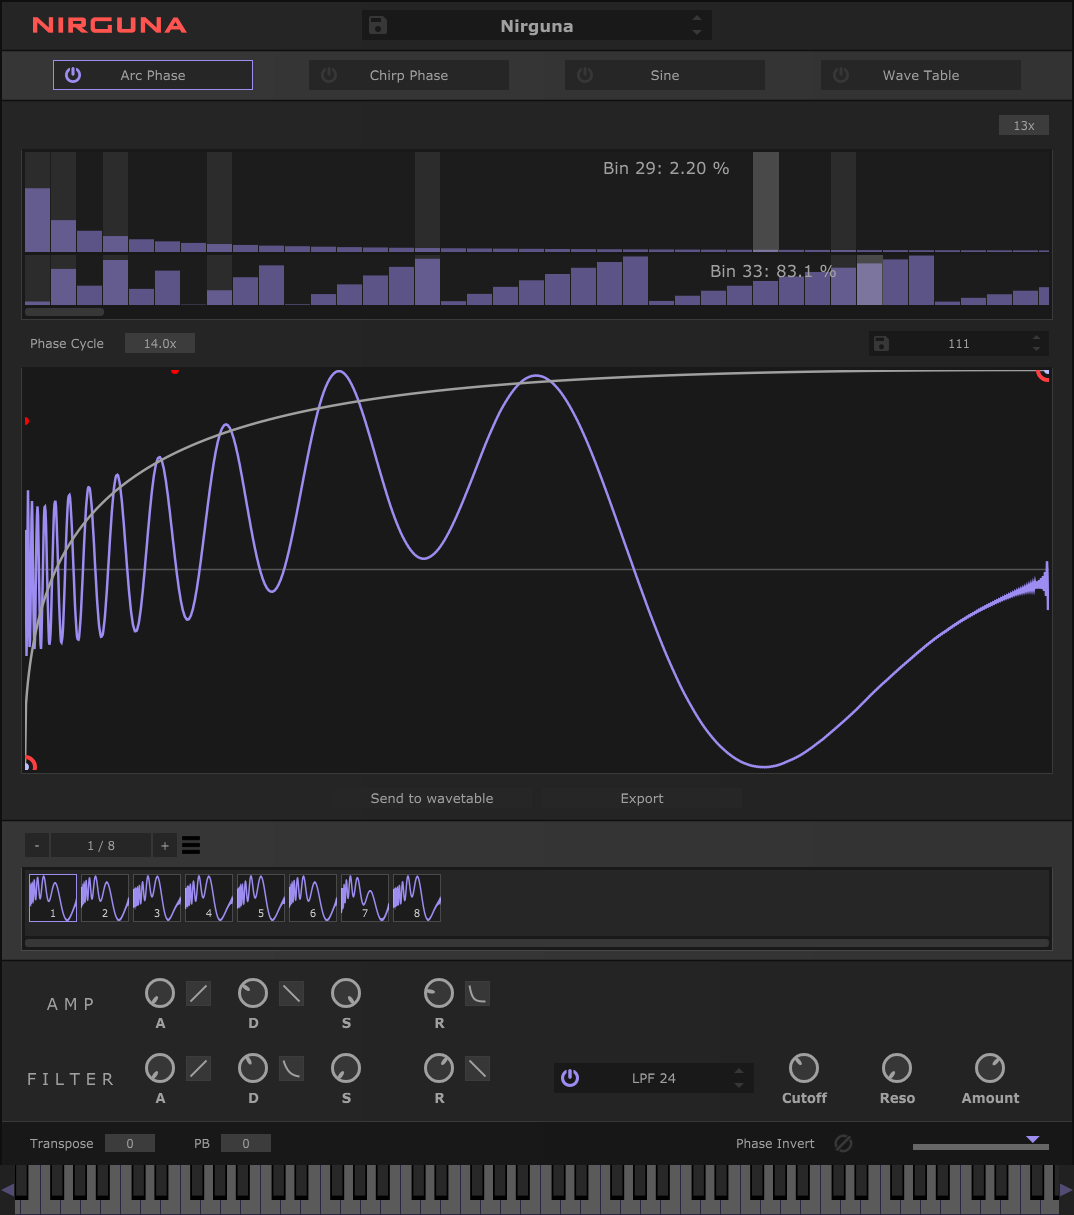Viewport: 1074px width, 1215px height.
Task: Click the wavetable frames horizontal scrollbar
Action: (537, 942)
